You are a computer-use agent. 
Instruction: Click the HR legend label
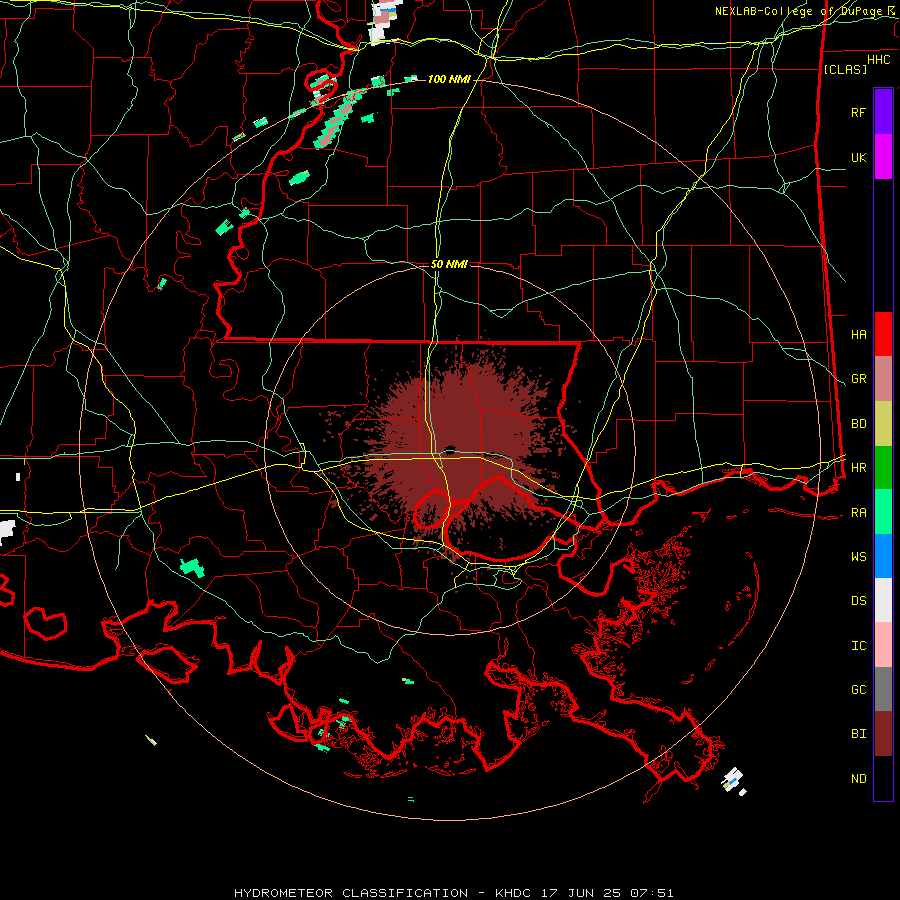pos(858,468)
